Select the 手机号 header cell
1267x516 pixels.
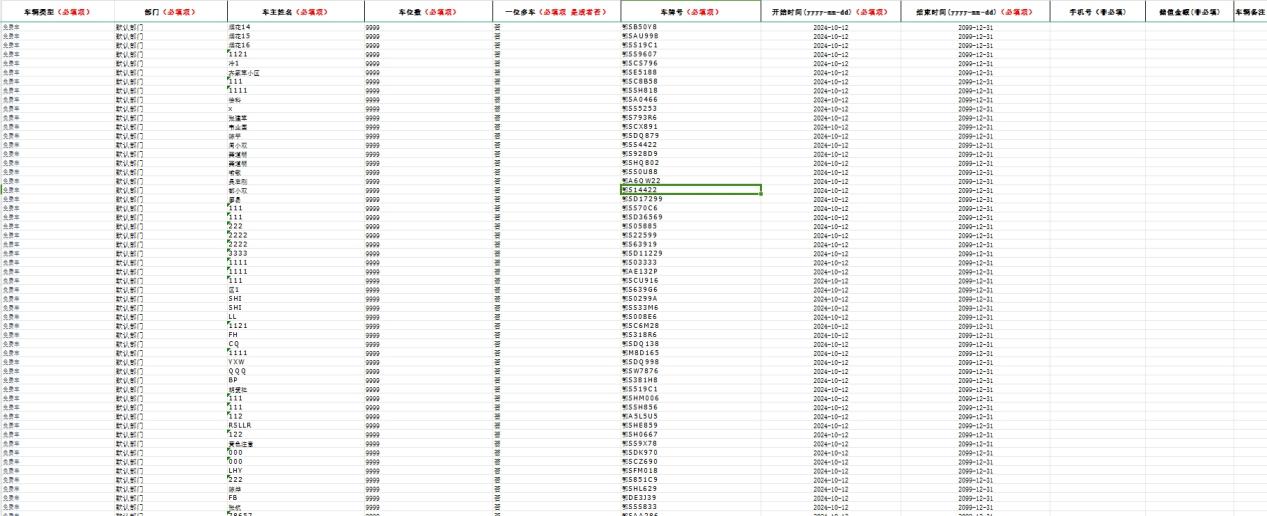pos(1097,12)
